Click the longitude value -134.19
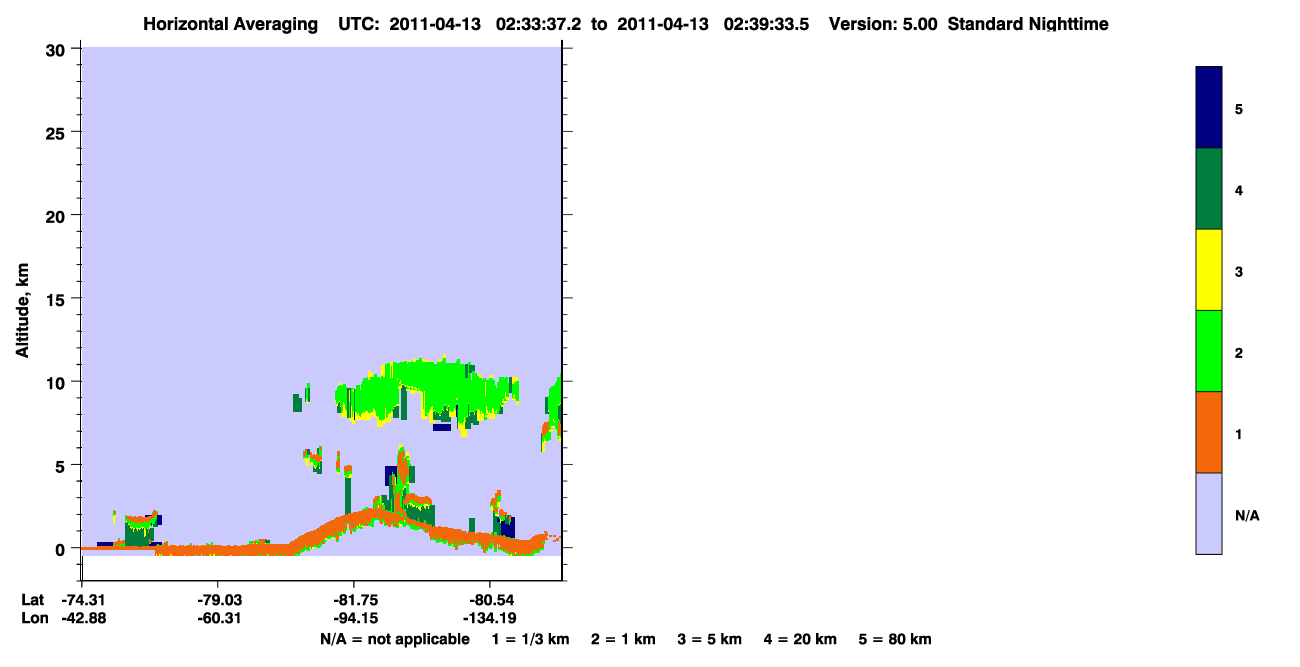The image size is (1300, 667). 489,618
